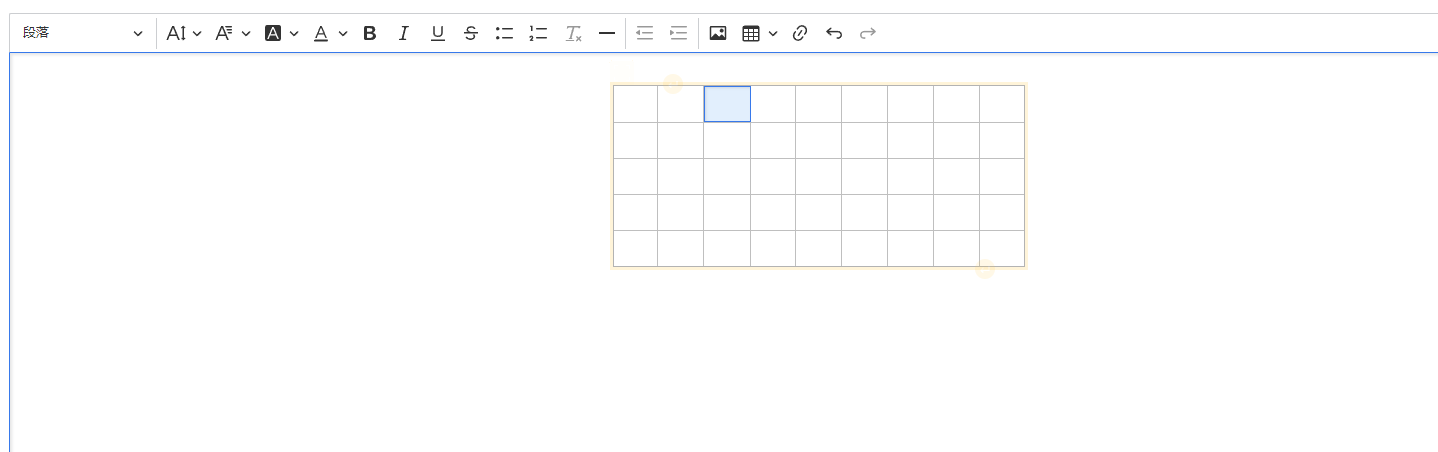Insert a numbered list
The image size is (1438, 452).
[x=538, y=33]
